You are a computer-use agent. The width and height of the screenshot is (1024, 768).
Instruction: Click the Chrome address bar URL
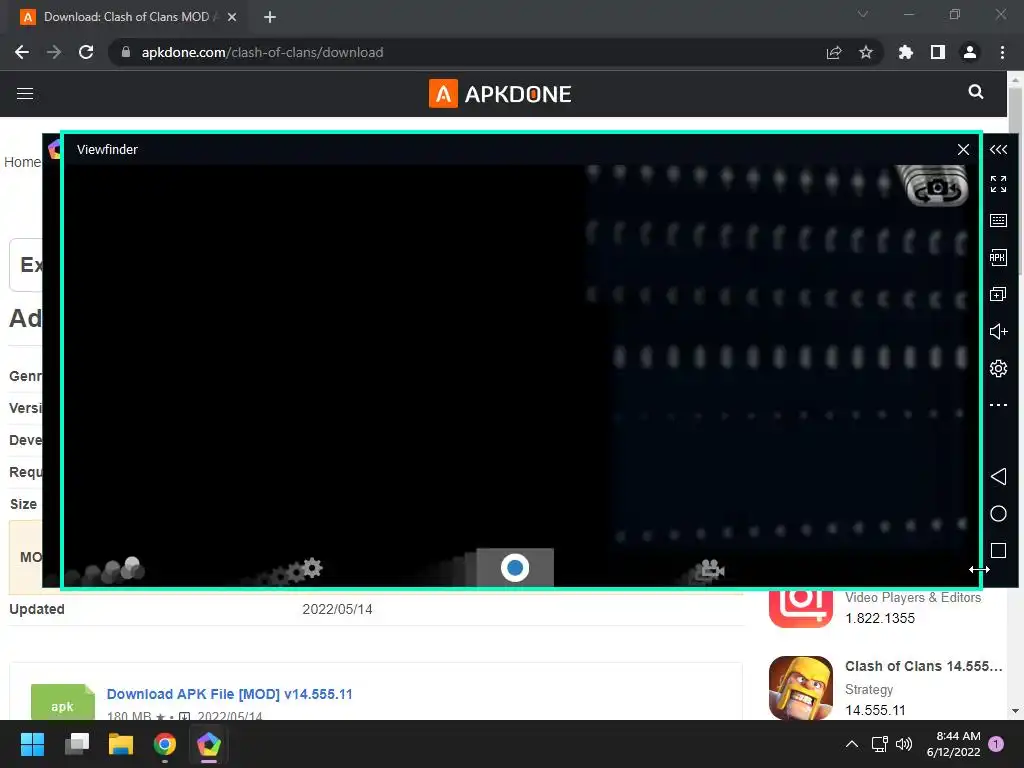262,52
